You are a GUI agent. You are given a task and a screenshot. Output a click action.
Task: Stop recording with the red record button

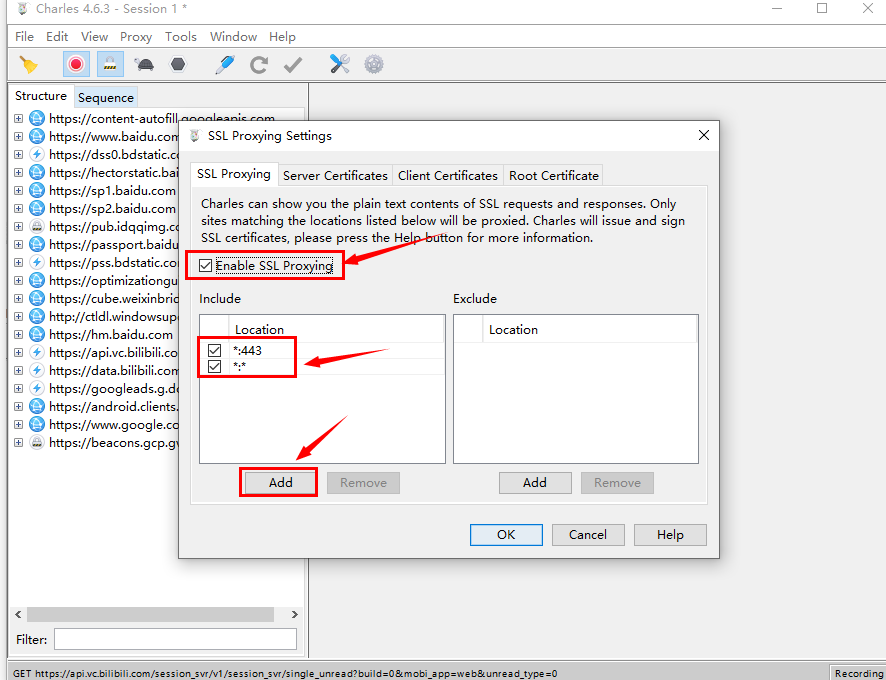(x=76, y=64)
